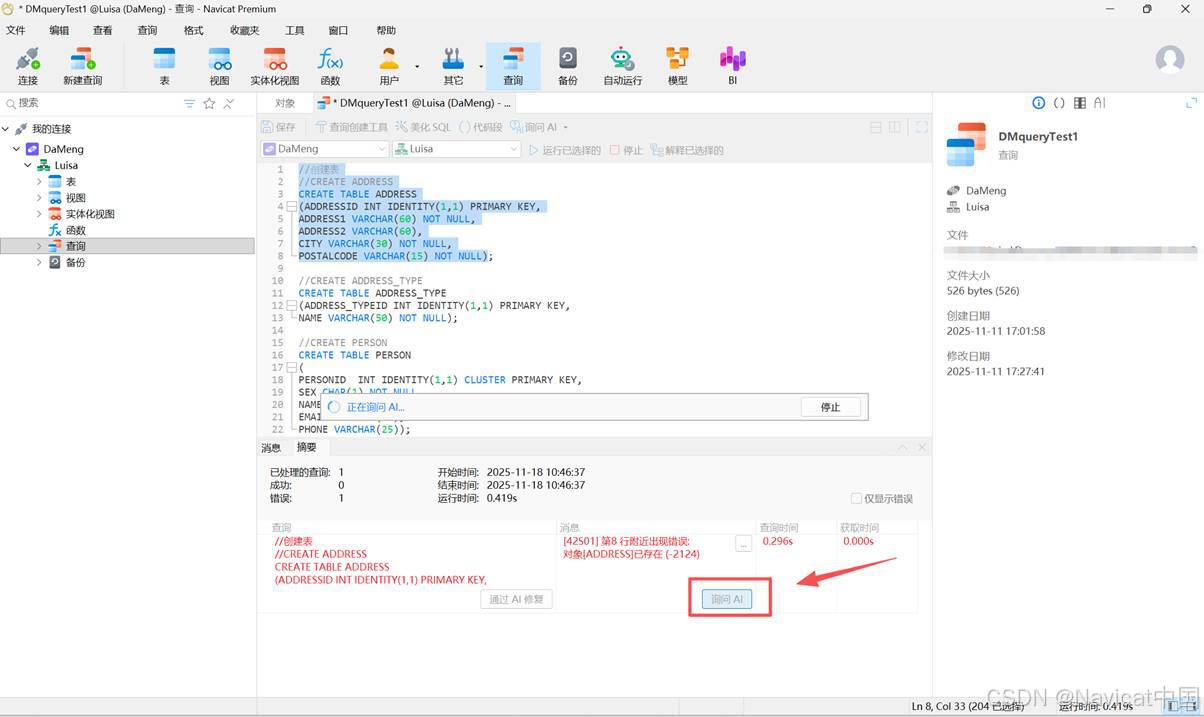Screen dimensions: 1204x717
Task: Switch to the 摘要 tab
Action: click(x=306, y=448)
